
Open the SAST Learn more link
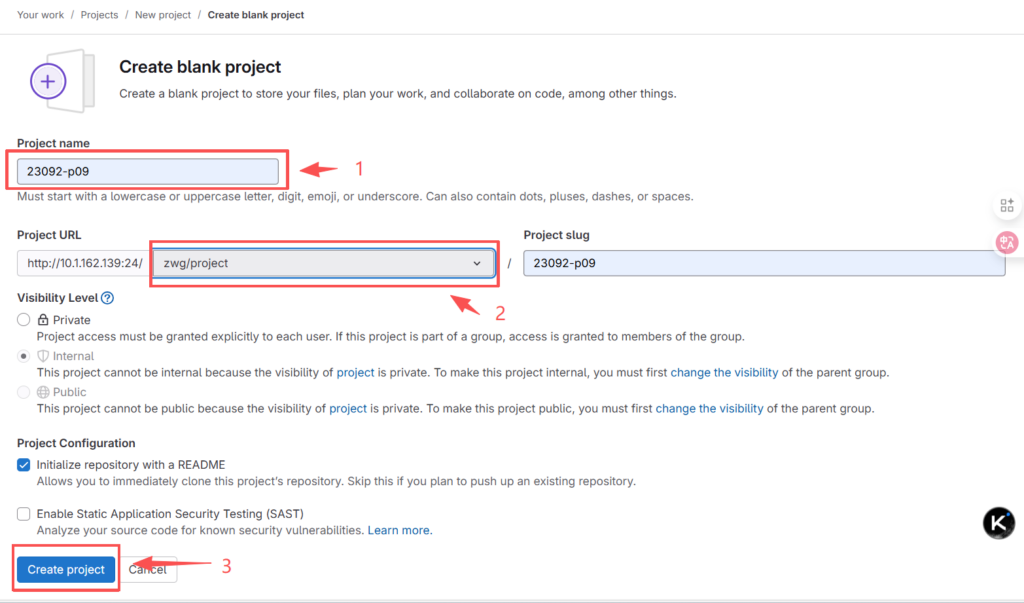point(399,530)
